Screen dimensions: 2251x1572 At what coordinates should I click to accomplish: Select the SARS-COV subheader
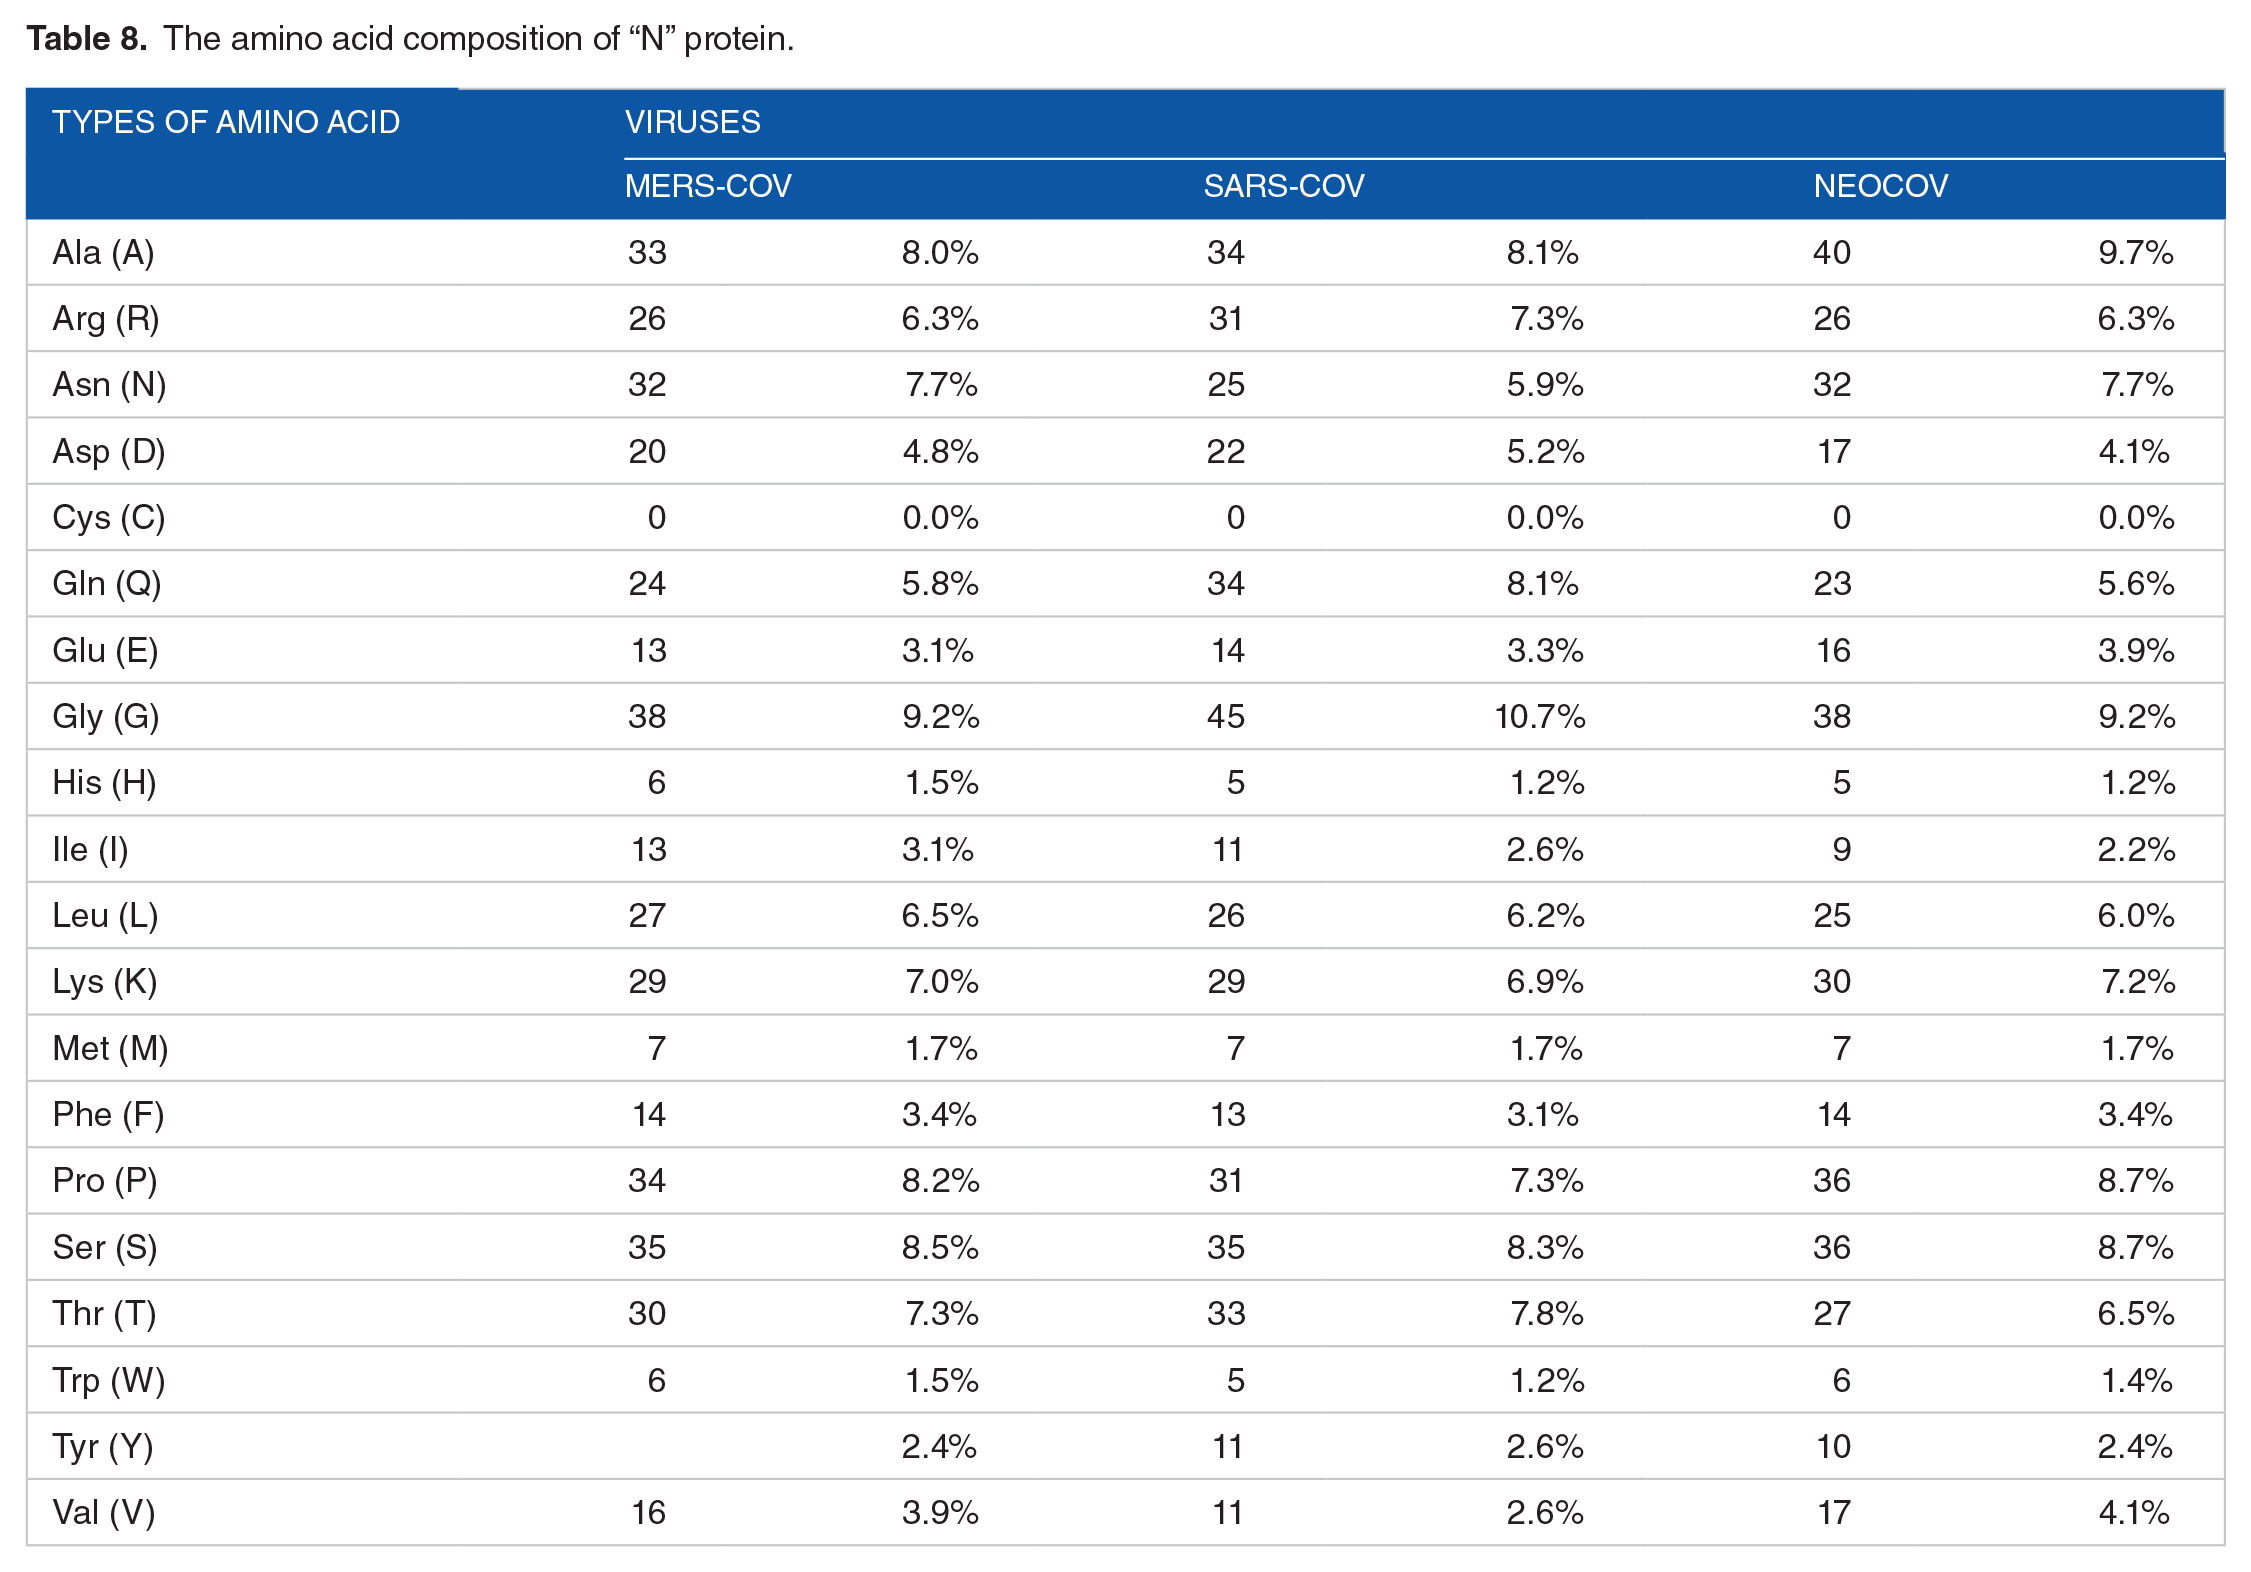point(1284,186)
